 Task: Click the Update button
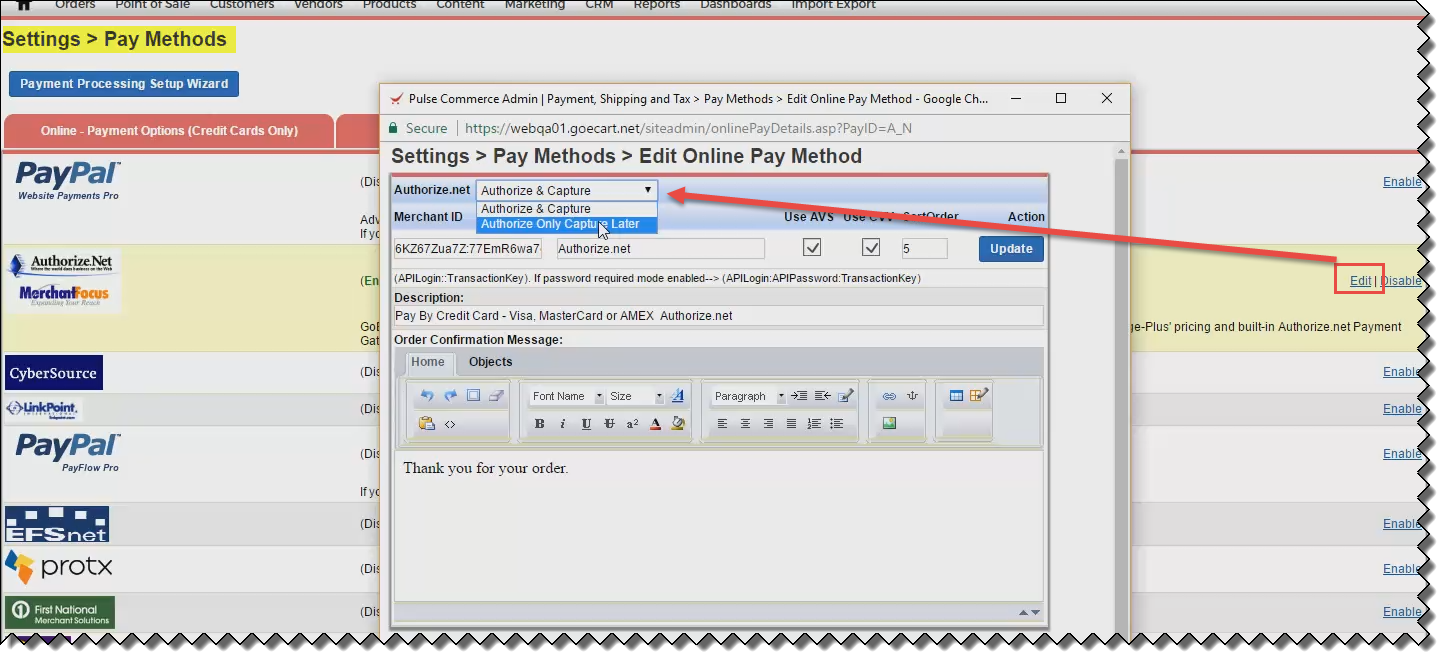tap(1011, 248)
